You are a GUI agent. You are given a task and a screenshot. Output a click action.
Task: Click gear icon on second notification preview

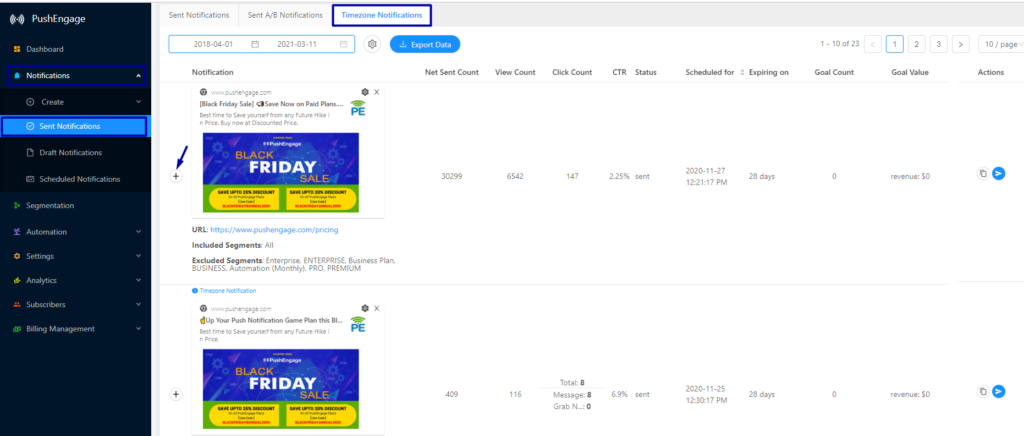[x=365, y=308]
